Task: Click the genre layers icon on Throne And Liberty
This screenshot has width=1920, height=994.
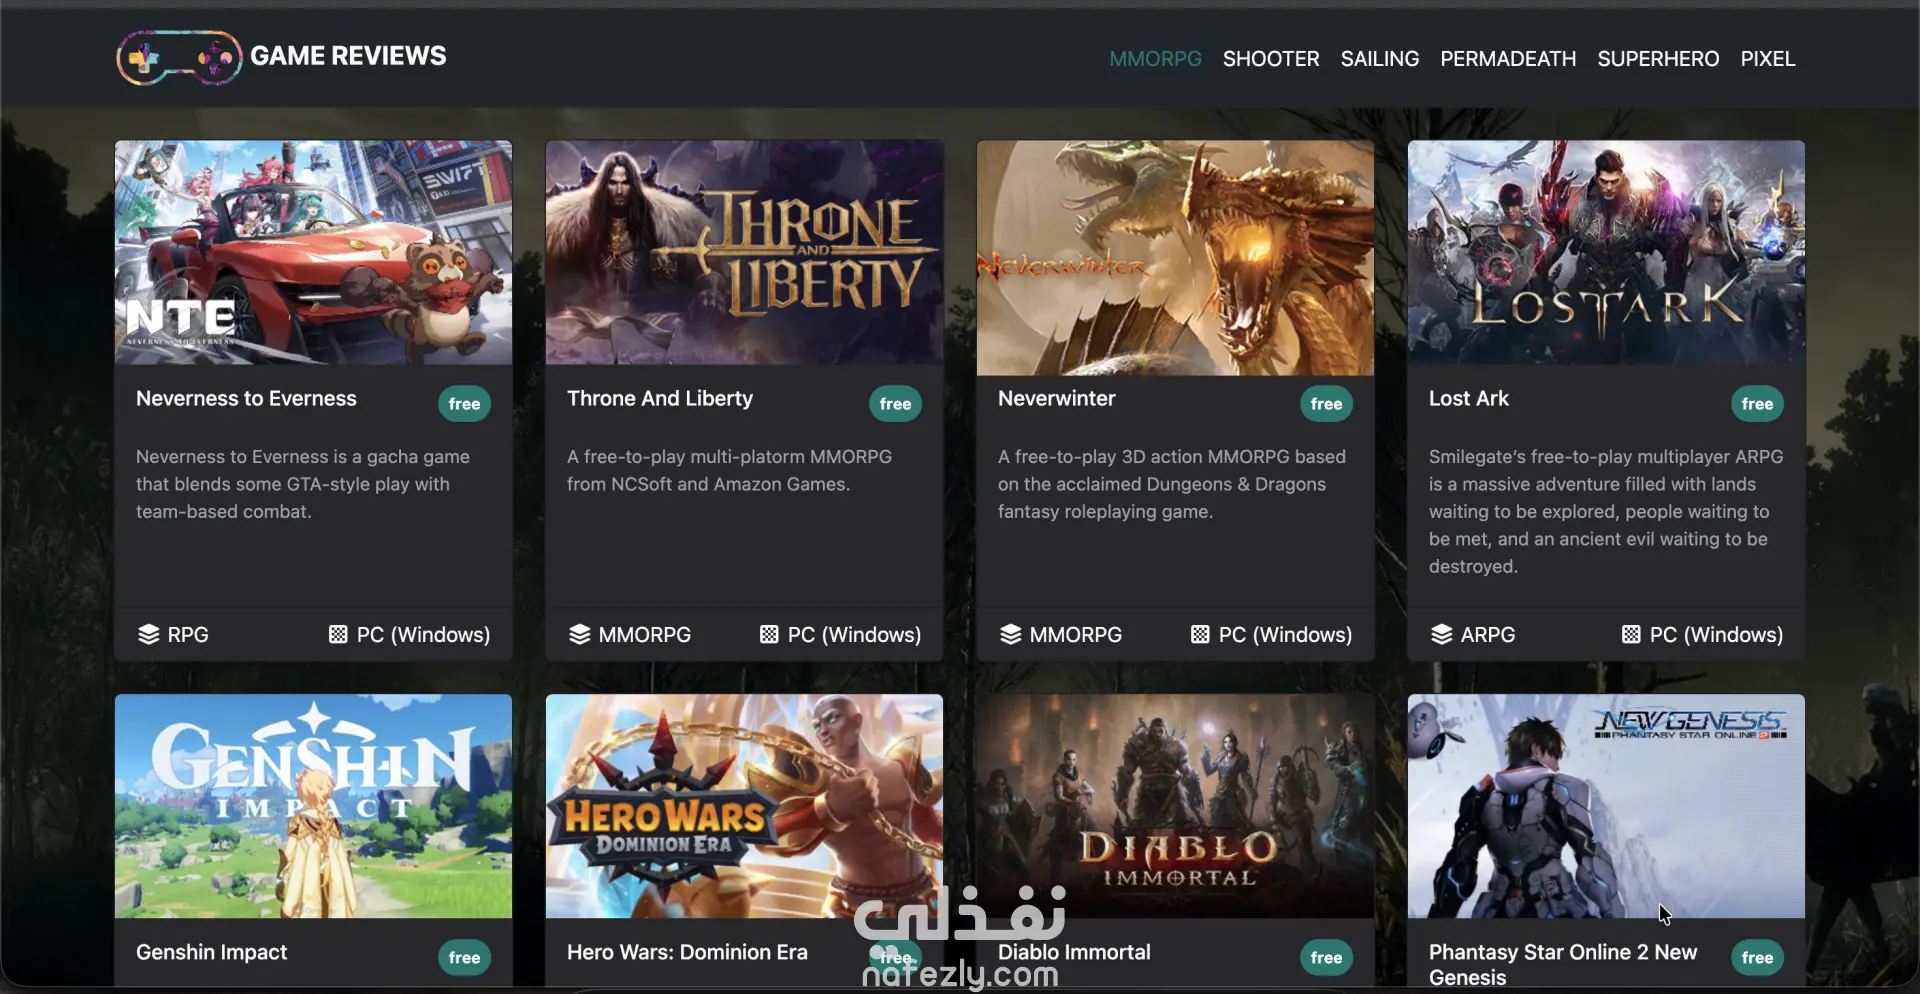Action: pos(579,634)
